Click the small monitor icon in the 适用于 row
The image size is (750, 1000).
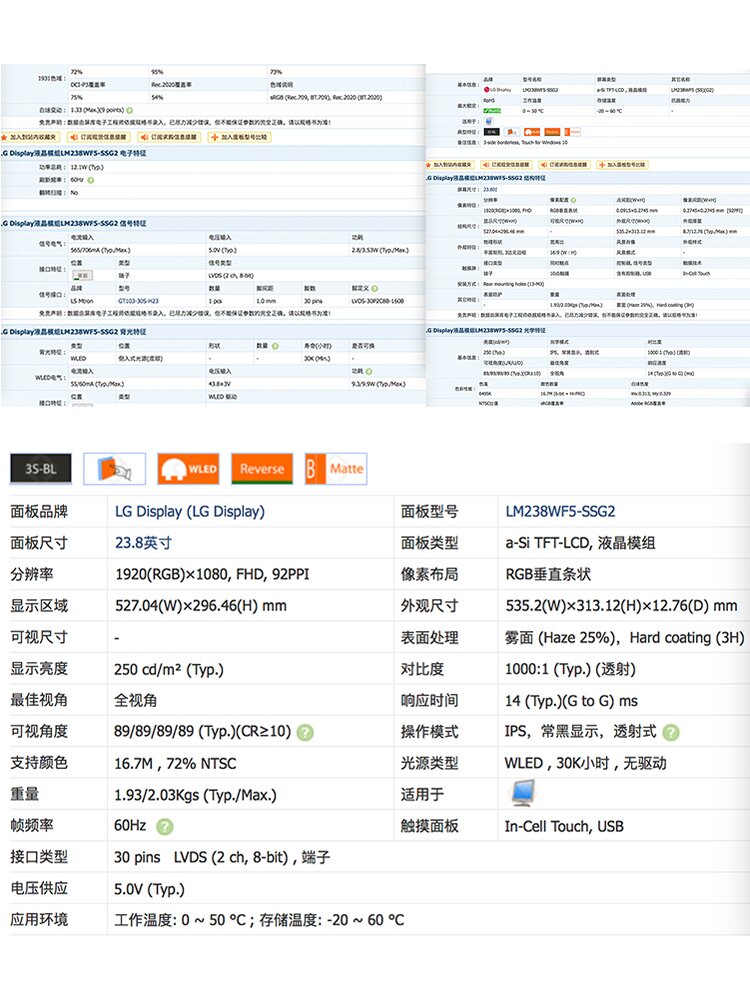489,121
